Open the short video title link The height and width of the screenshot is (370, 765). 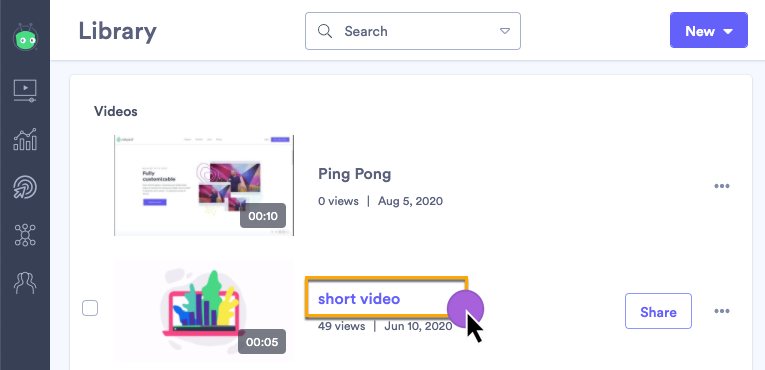click(x=359, y=299)
